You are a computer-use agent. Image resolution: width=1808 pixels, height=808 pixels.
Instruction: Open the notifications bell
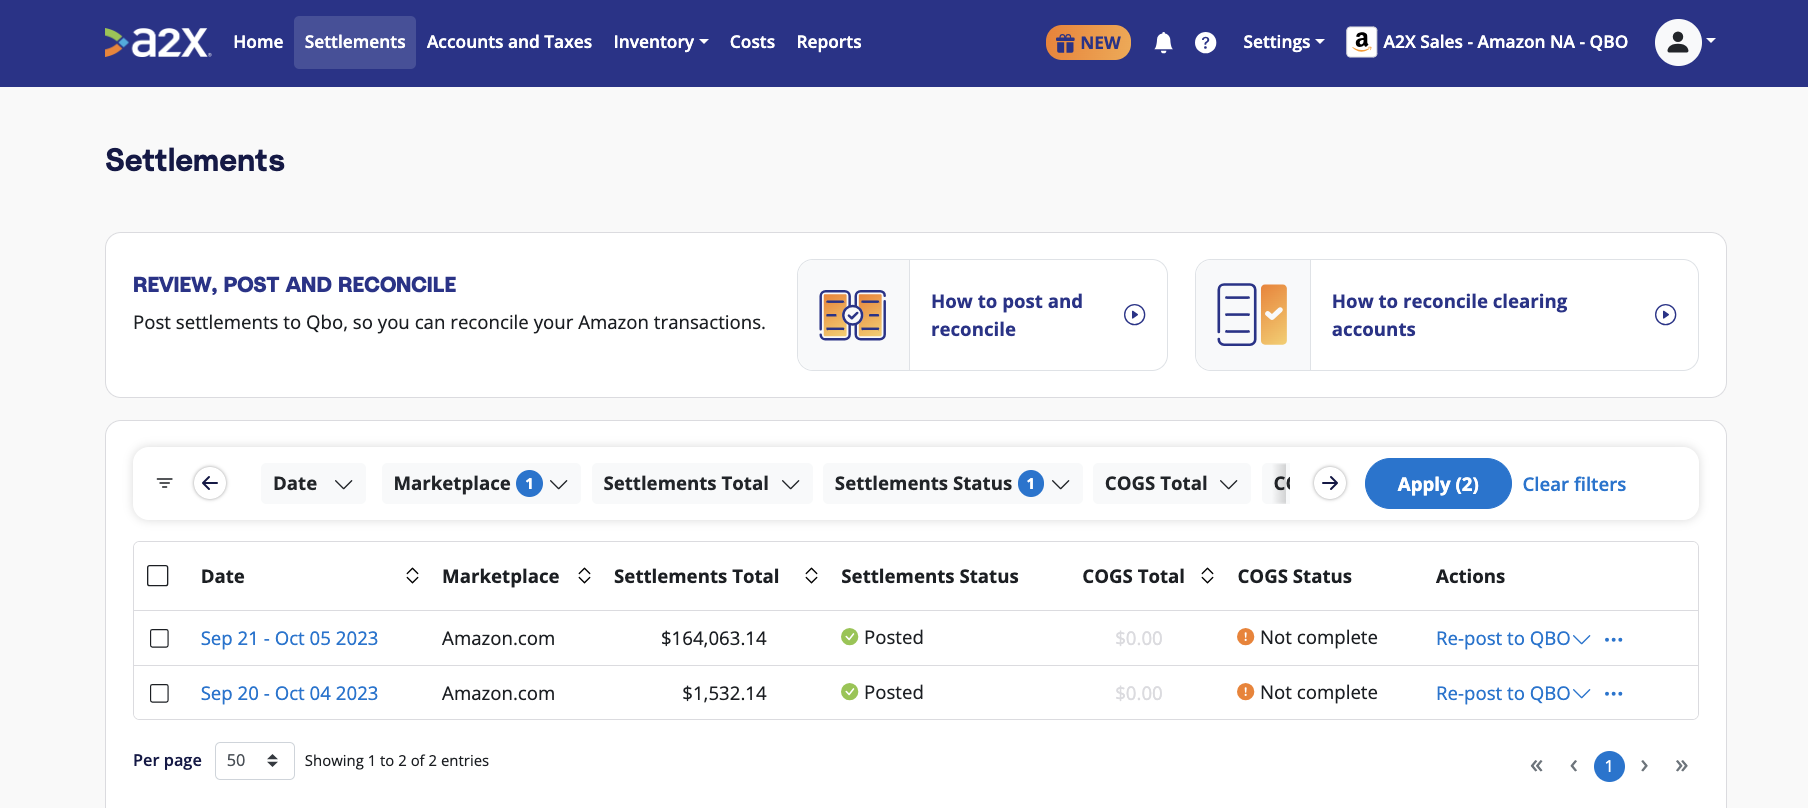(1163, 43)
